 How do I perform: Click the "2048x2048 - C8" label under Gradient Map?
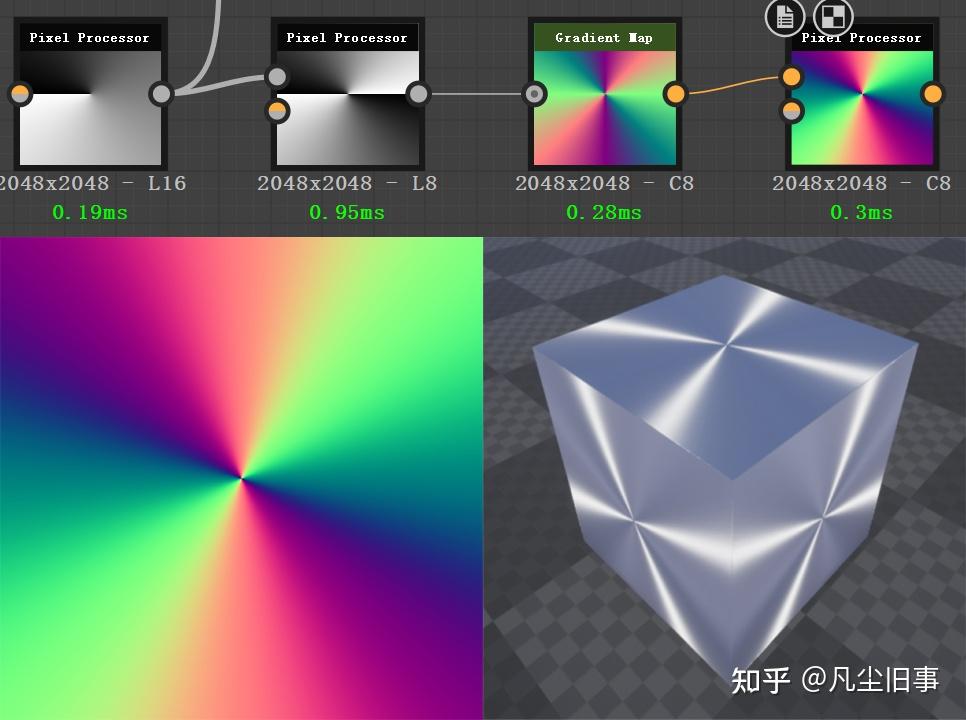605,183
